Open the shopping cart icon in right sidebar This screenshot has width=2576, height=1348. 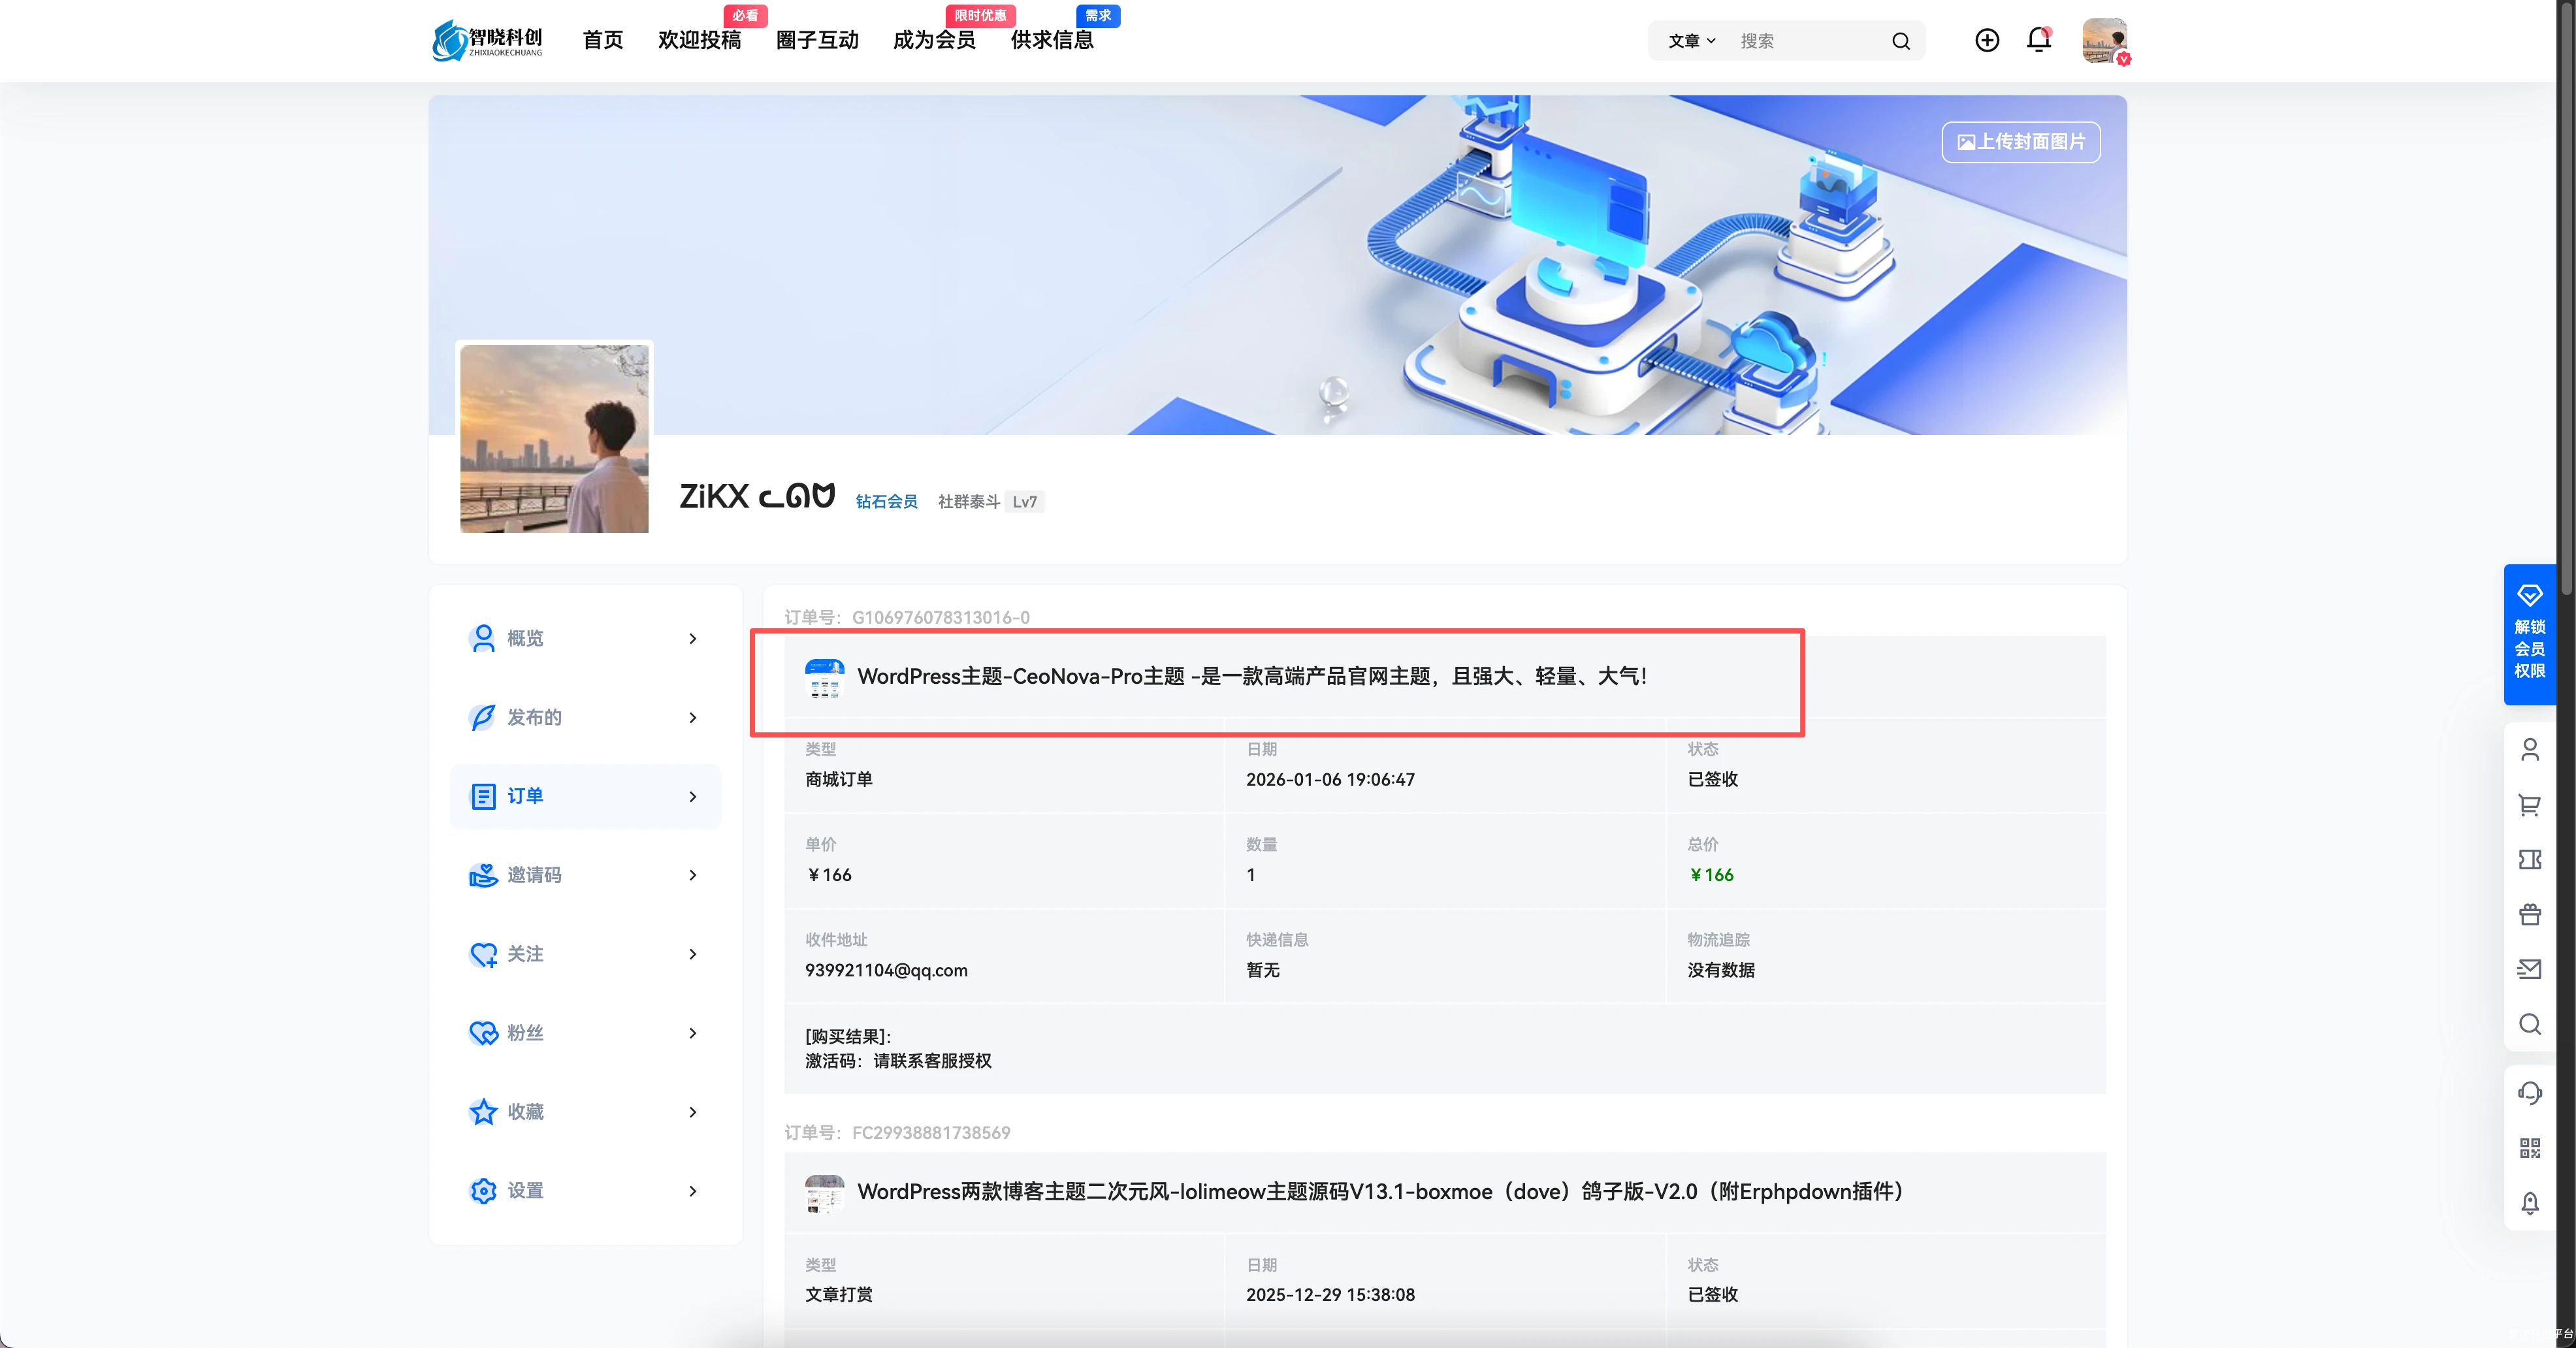click(x=2530, y=806)
